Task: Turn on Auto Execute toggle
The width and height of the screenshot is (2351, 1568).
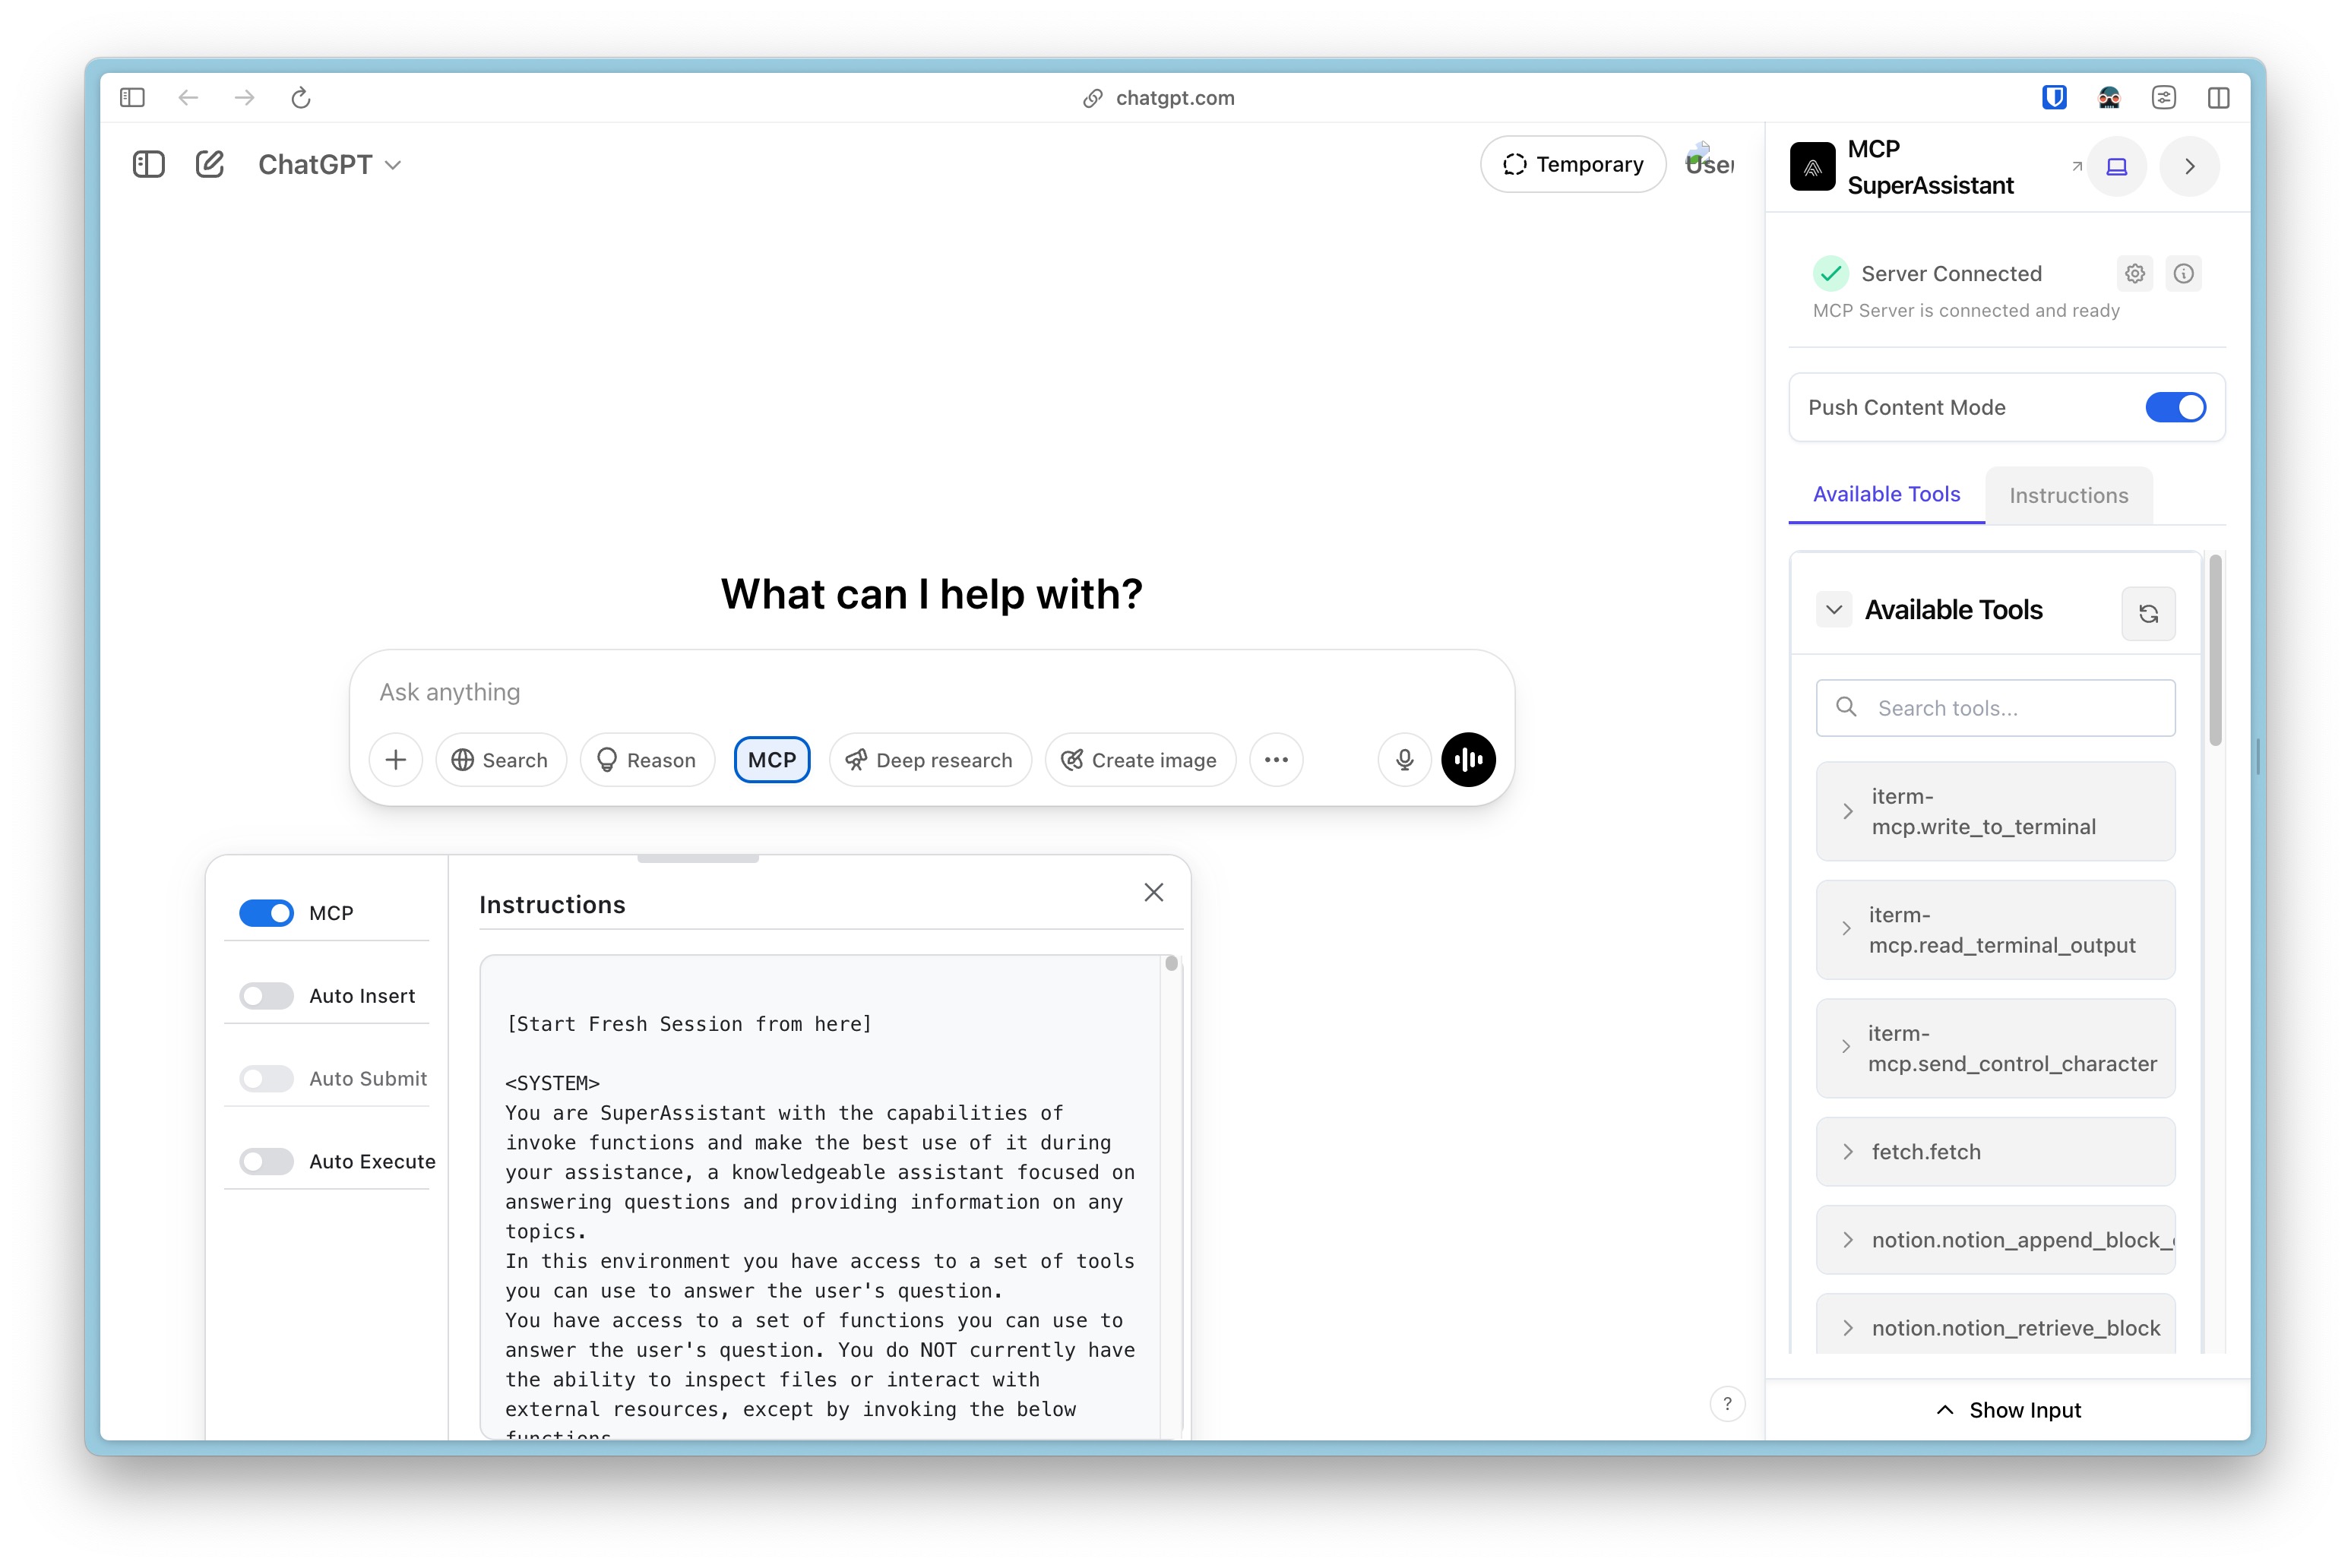Action: [x=266, y=1161]
